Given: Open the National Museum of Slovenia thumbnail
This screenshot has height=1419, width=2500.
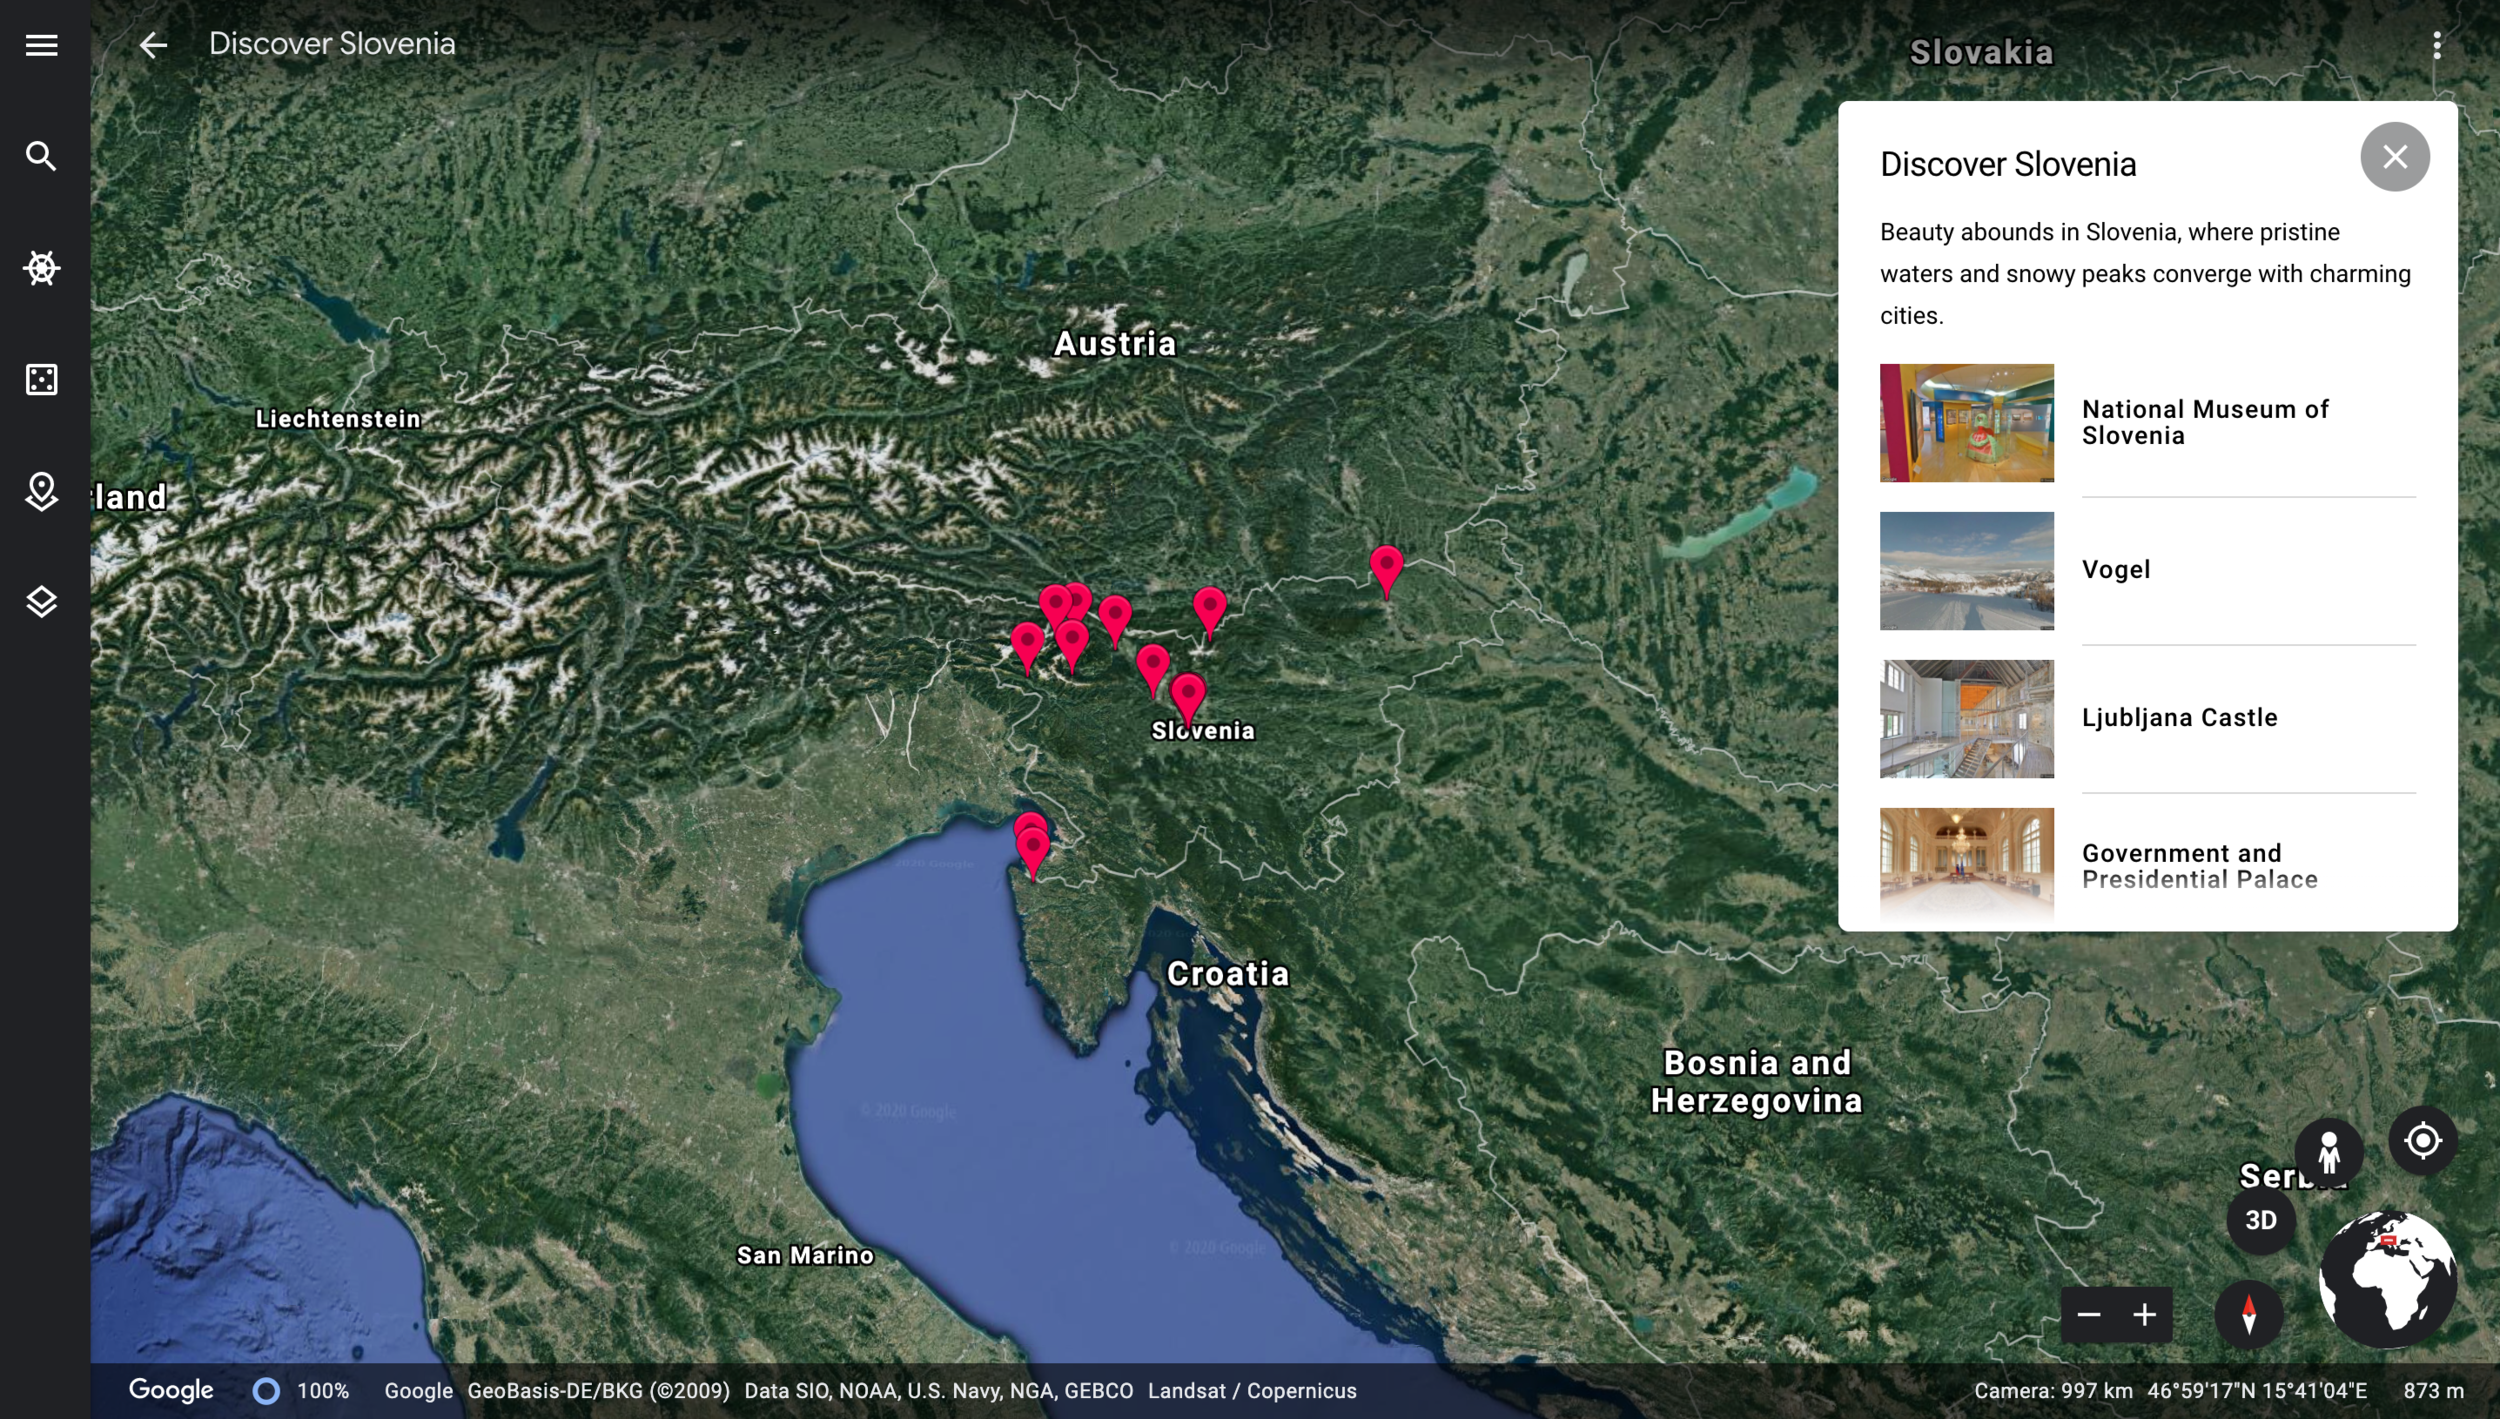Looking at the screenshot, I should click(x=1966, y=423).
